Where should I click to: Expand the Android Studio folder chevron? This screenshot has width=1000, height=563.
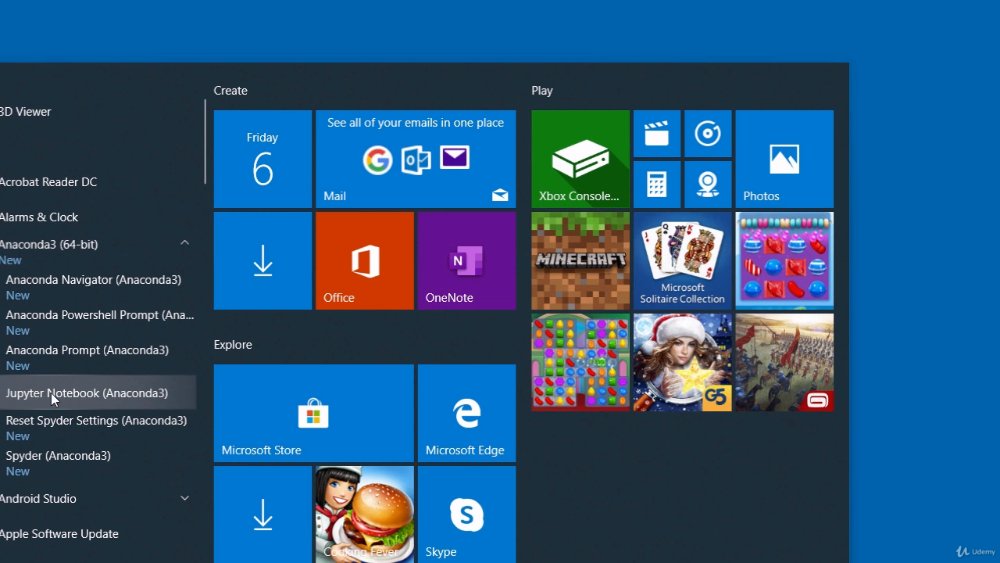tap(184, 498)
